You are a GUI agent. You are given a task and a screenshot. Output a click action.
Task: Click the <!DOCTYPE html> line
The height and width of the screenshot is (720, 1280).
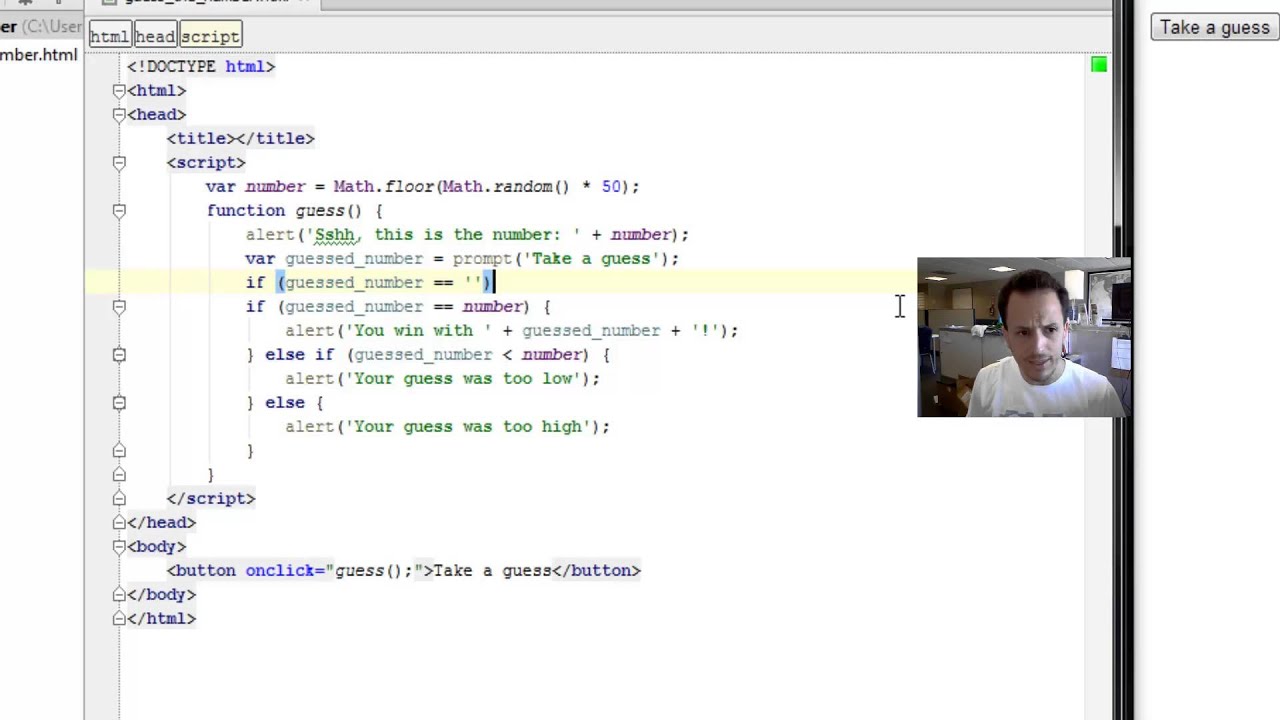click(200, 66)
